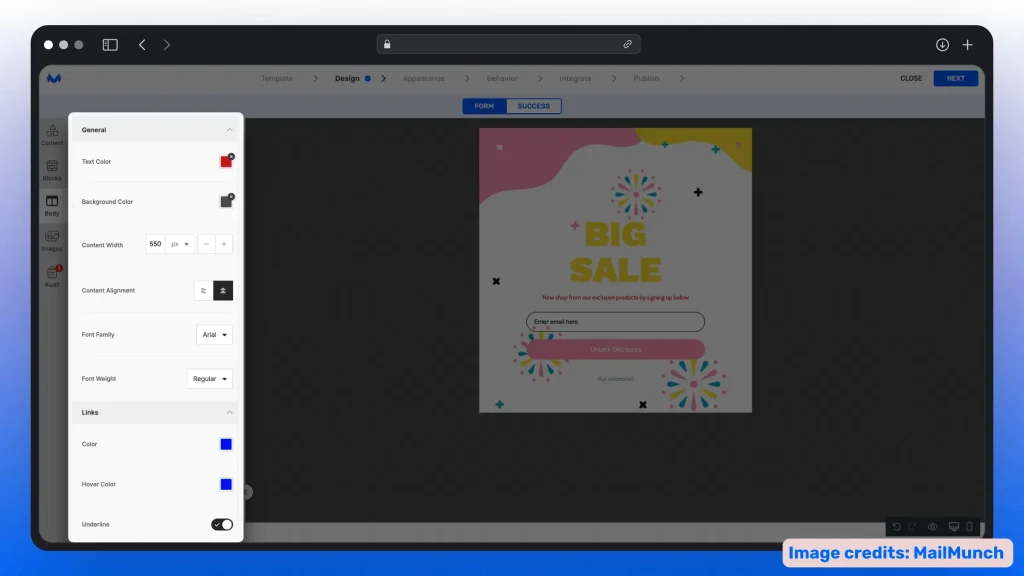Open the Font Family dropdown showing Arial
The image size is (1024, 576).
[214, 334]
